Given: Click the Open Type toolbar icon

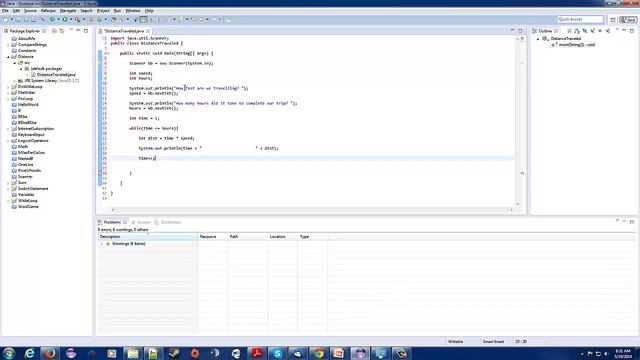Looking at the screenshot, I should click(113, 19).
